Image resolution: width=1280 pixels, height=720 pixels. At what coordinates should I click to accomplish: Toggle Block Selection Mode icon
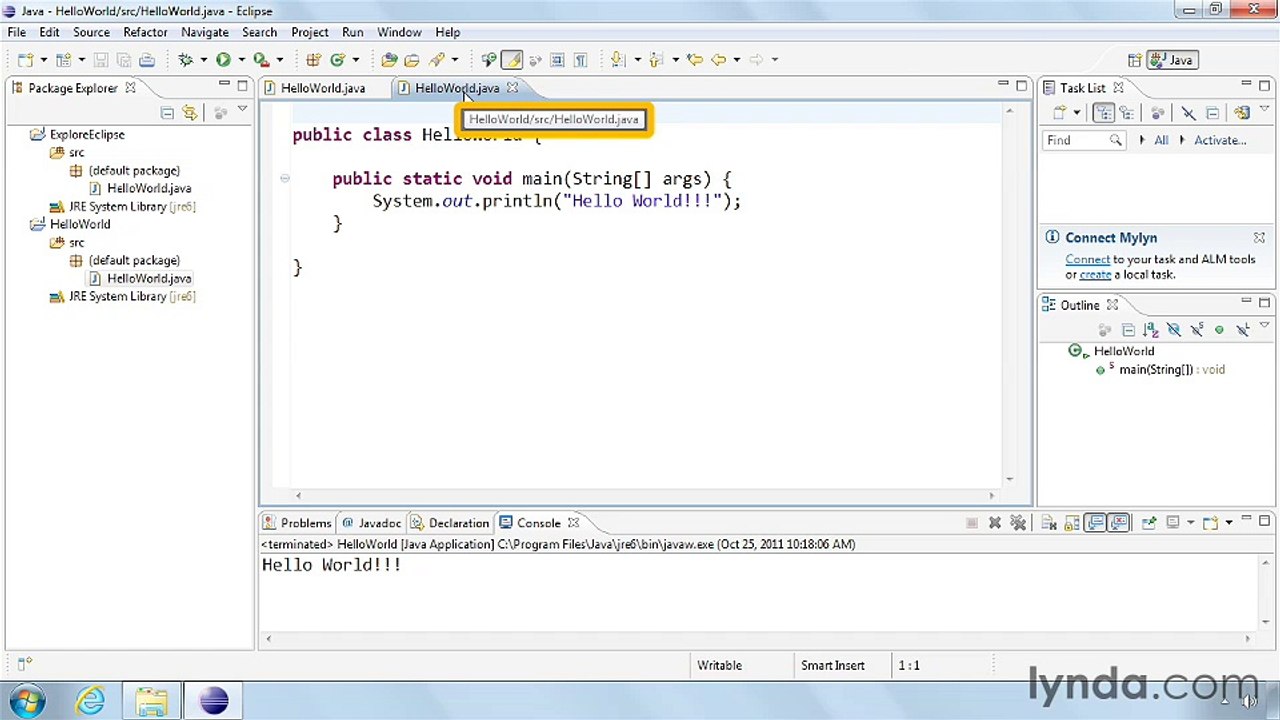(x=557, y=60)
